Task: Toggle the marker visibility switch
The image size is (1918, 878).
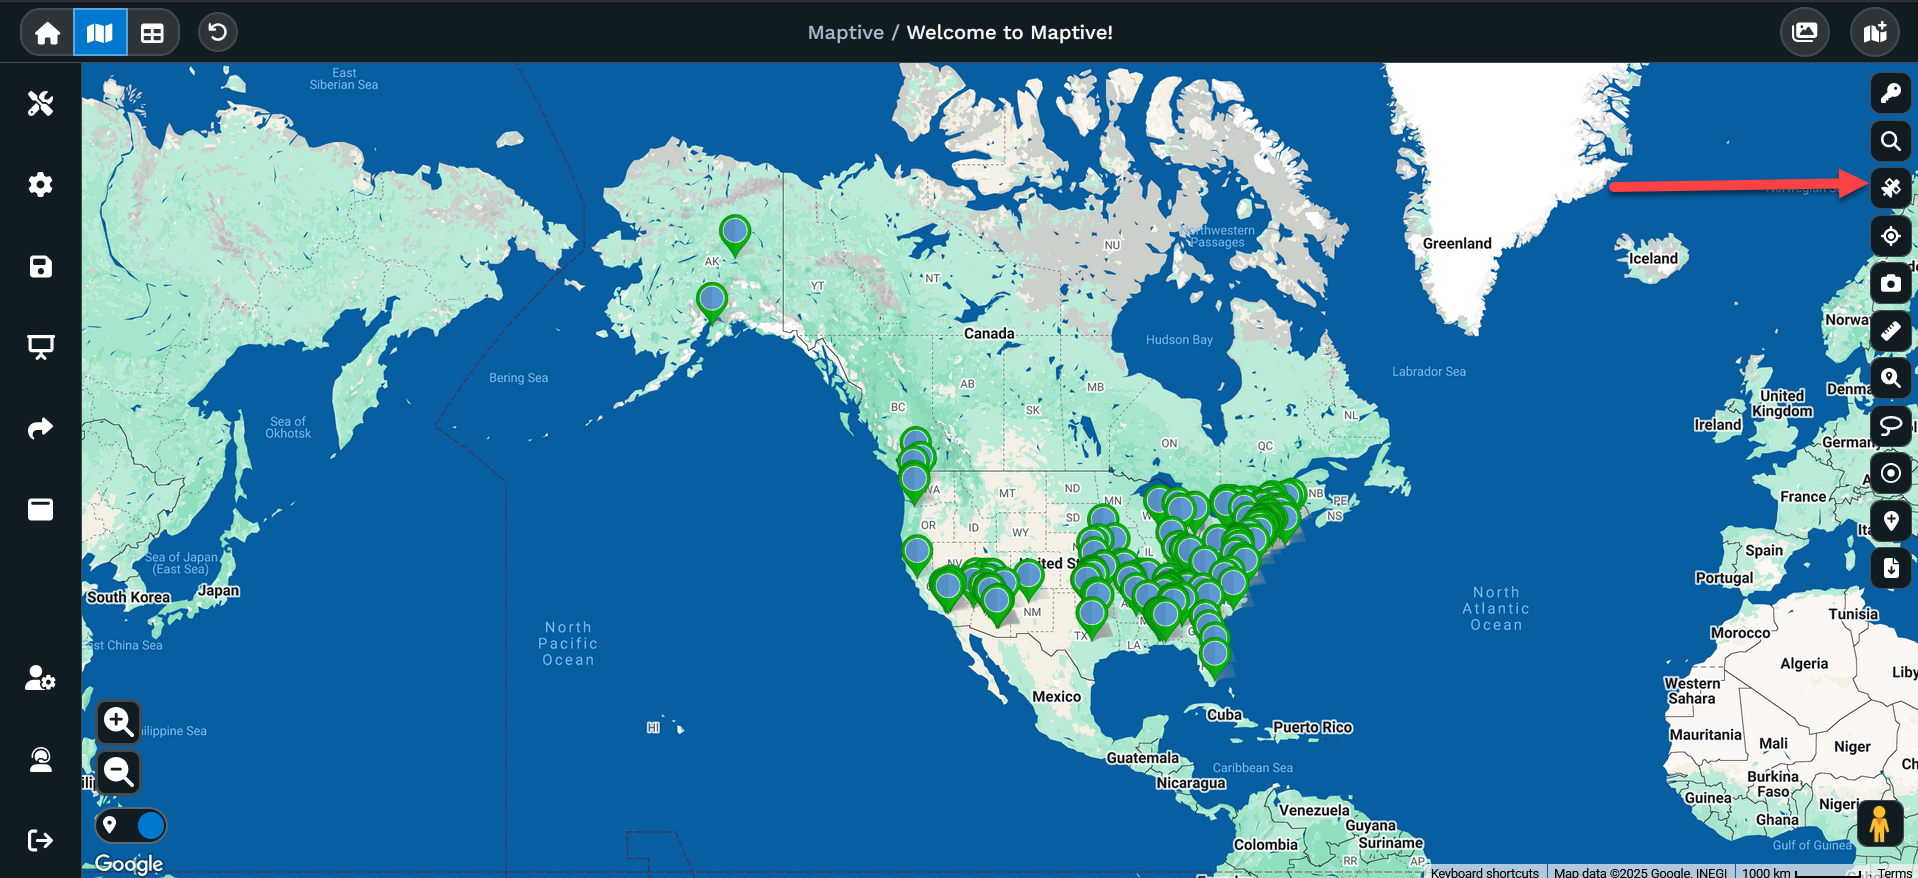Action: point(131,826)
